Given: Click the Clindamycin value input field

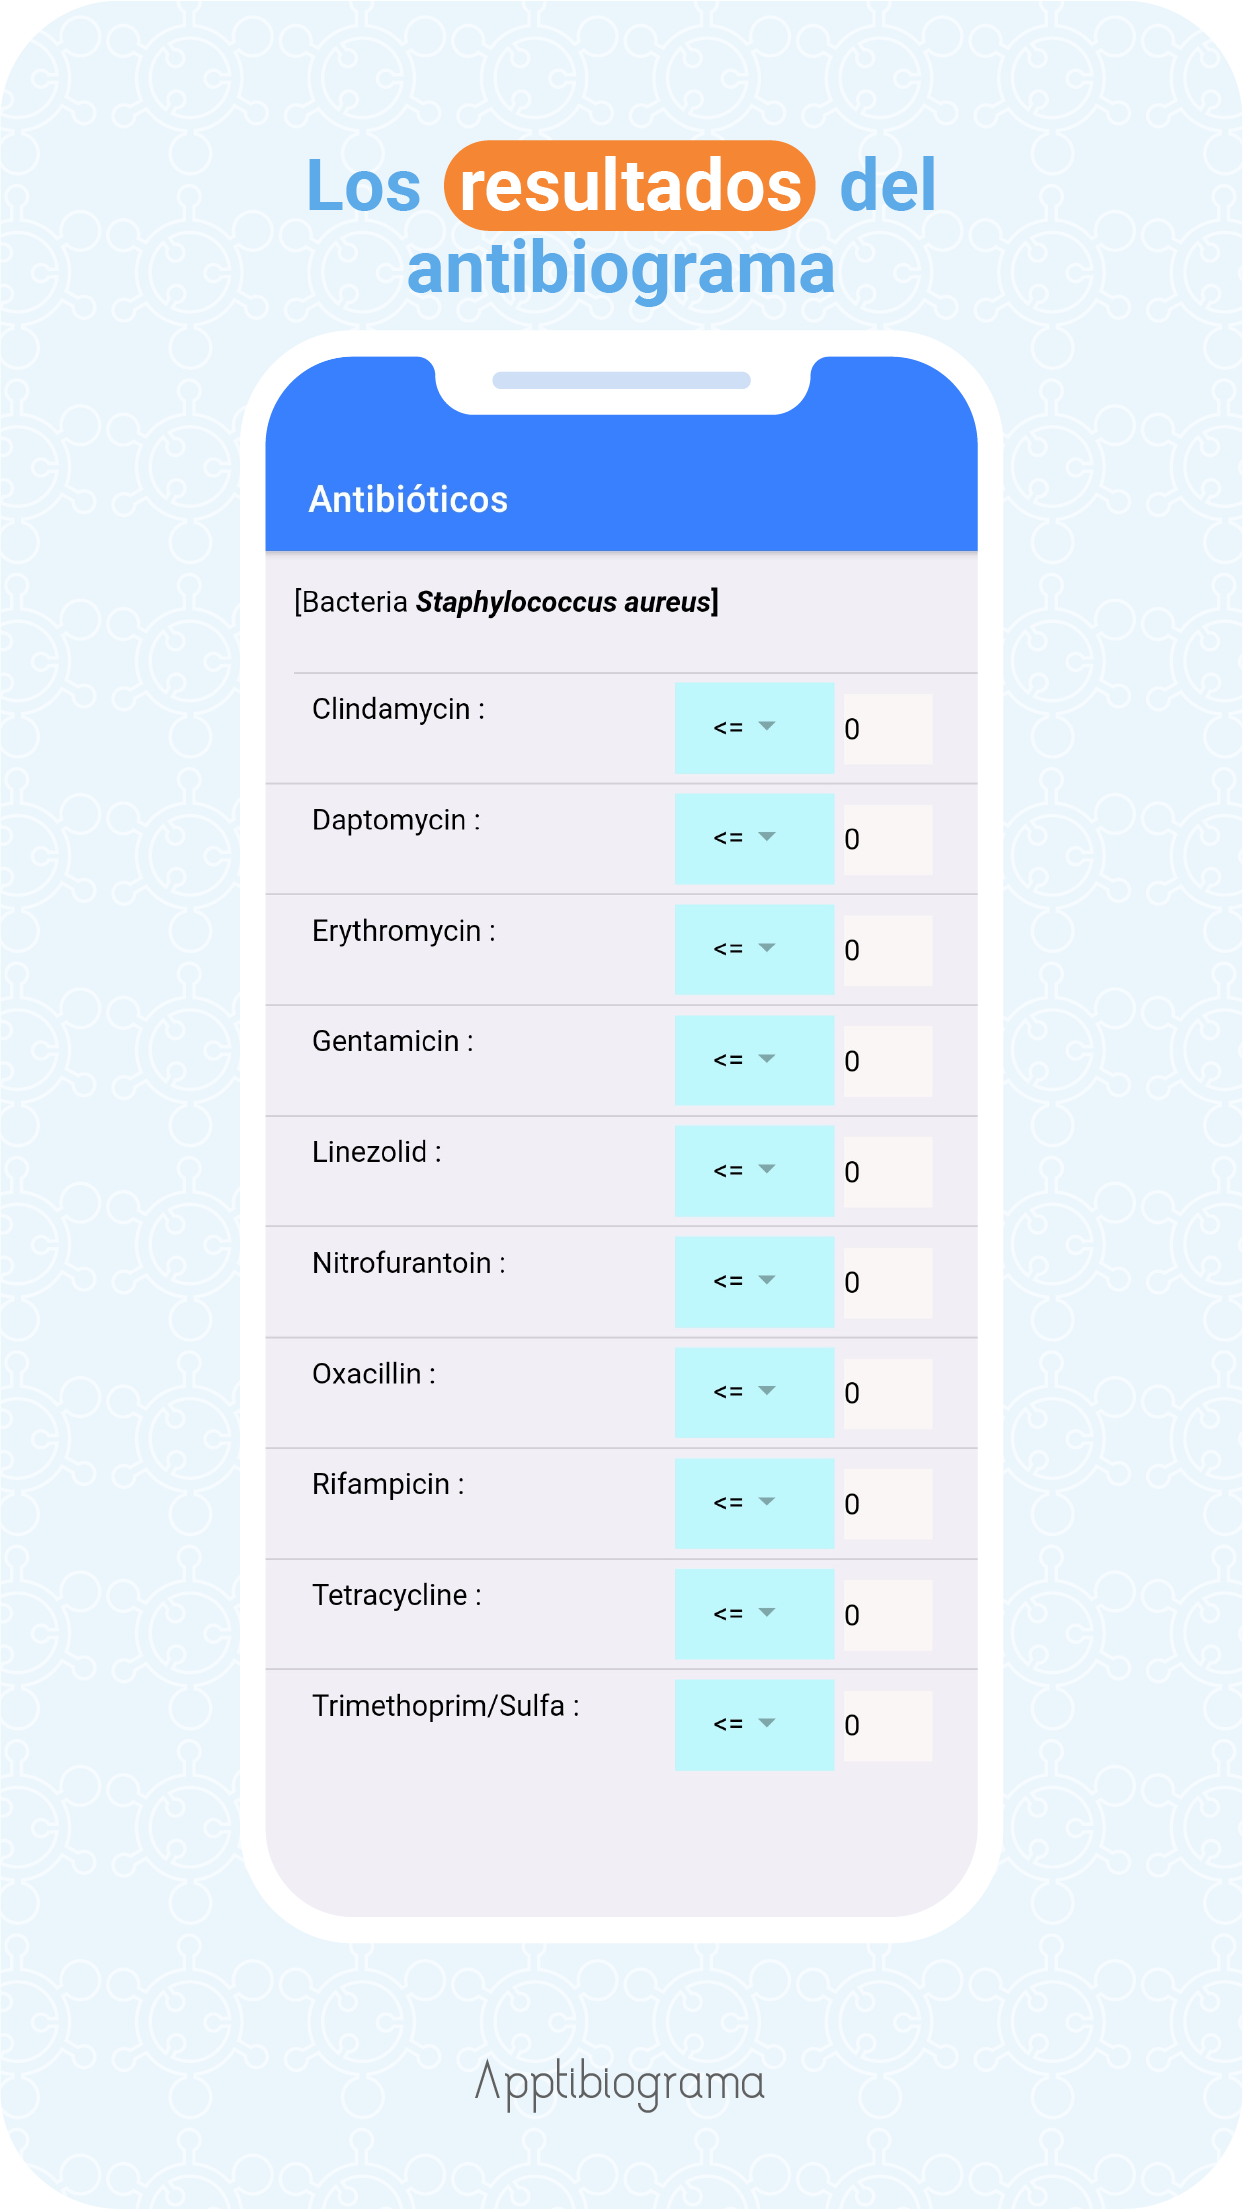Looking at the screenshot, I should (x=887, y=729).
